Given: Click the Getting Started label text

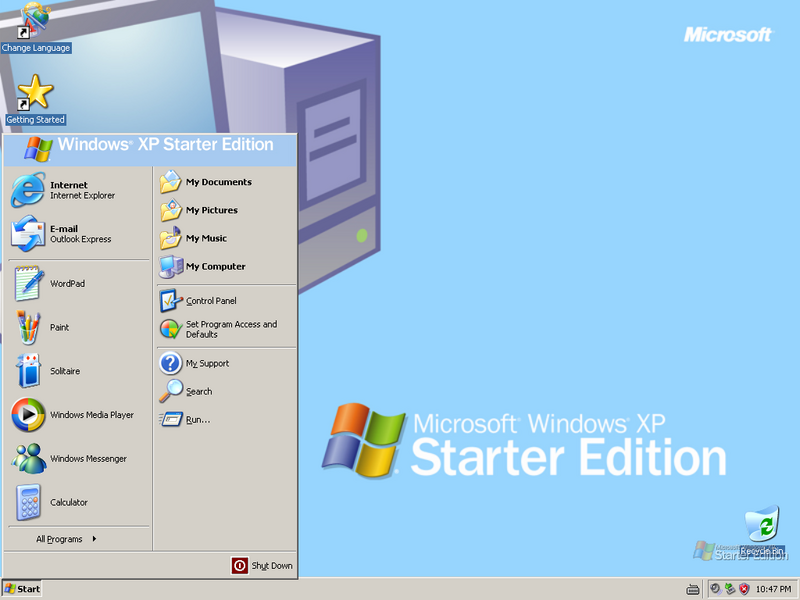Looking at the screenshot, I should (36, 119).
